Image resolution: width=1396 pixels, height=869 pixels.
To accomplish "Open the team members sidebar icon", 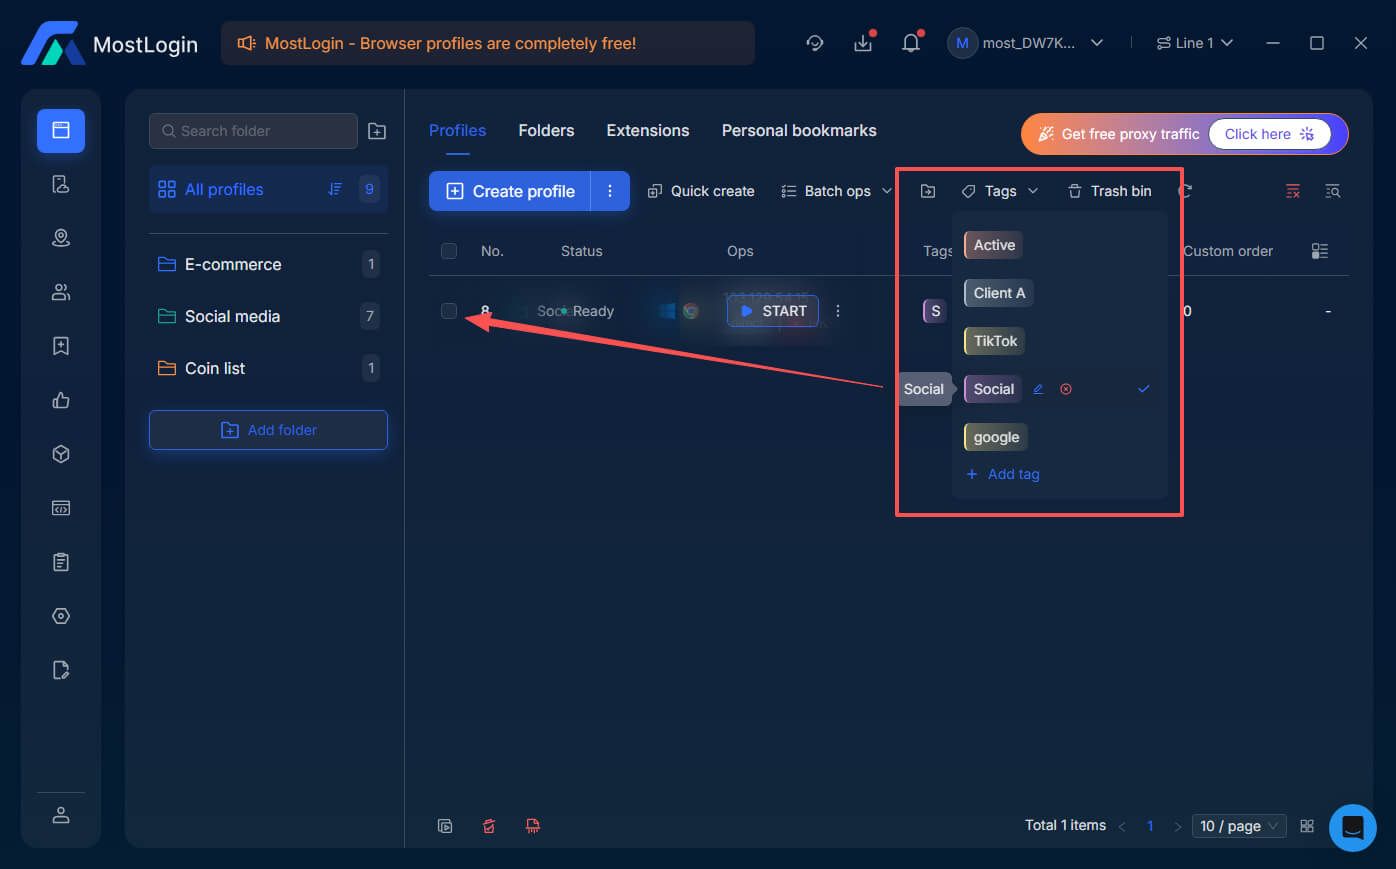I will click(61, 291).
